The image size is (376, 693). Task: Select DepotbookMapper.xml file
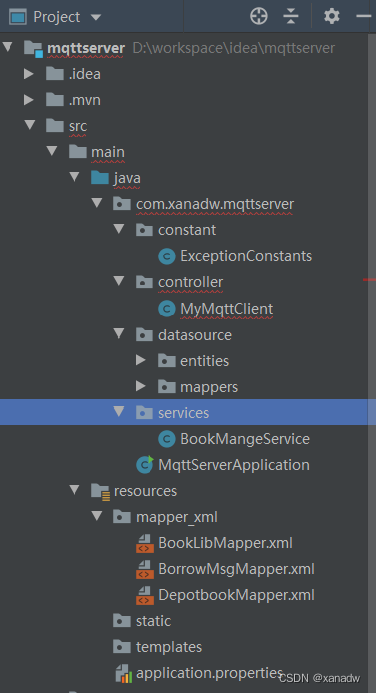pos(236,595)
